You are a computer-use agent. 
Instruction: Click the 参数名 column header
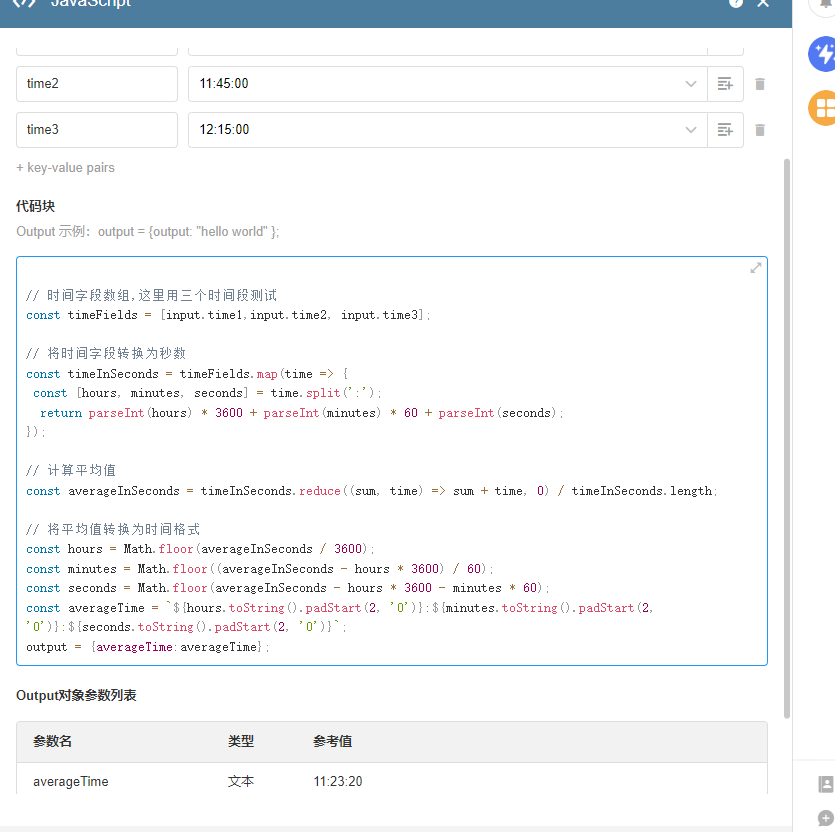point(53,742)
